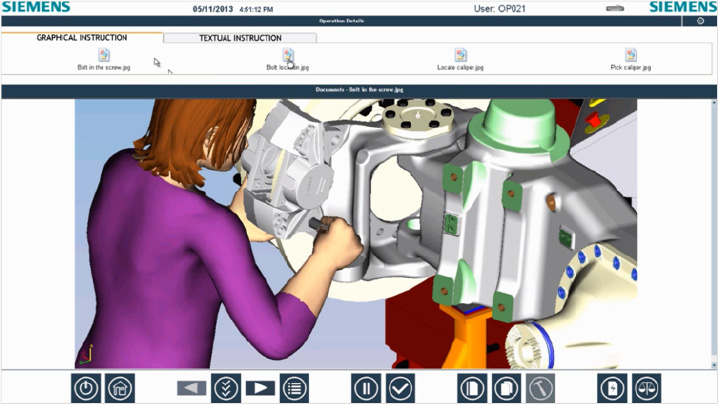The width and height of the screenshot is (718, 404).
Task: Go to previous step with left arrow
Action: point(192,388)
